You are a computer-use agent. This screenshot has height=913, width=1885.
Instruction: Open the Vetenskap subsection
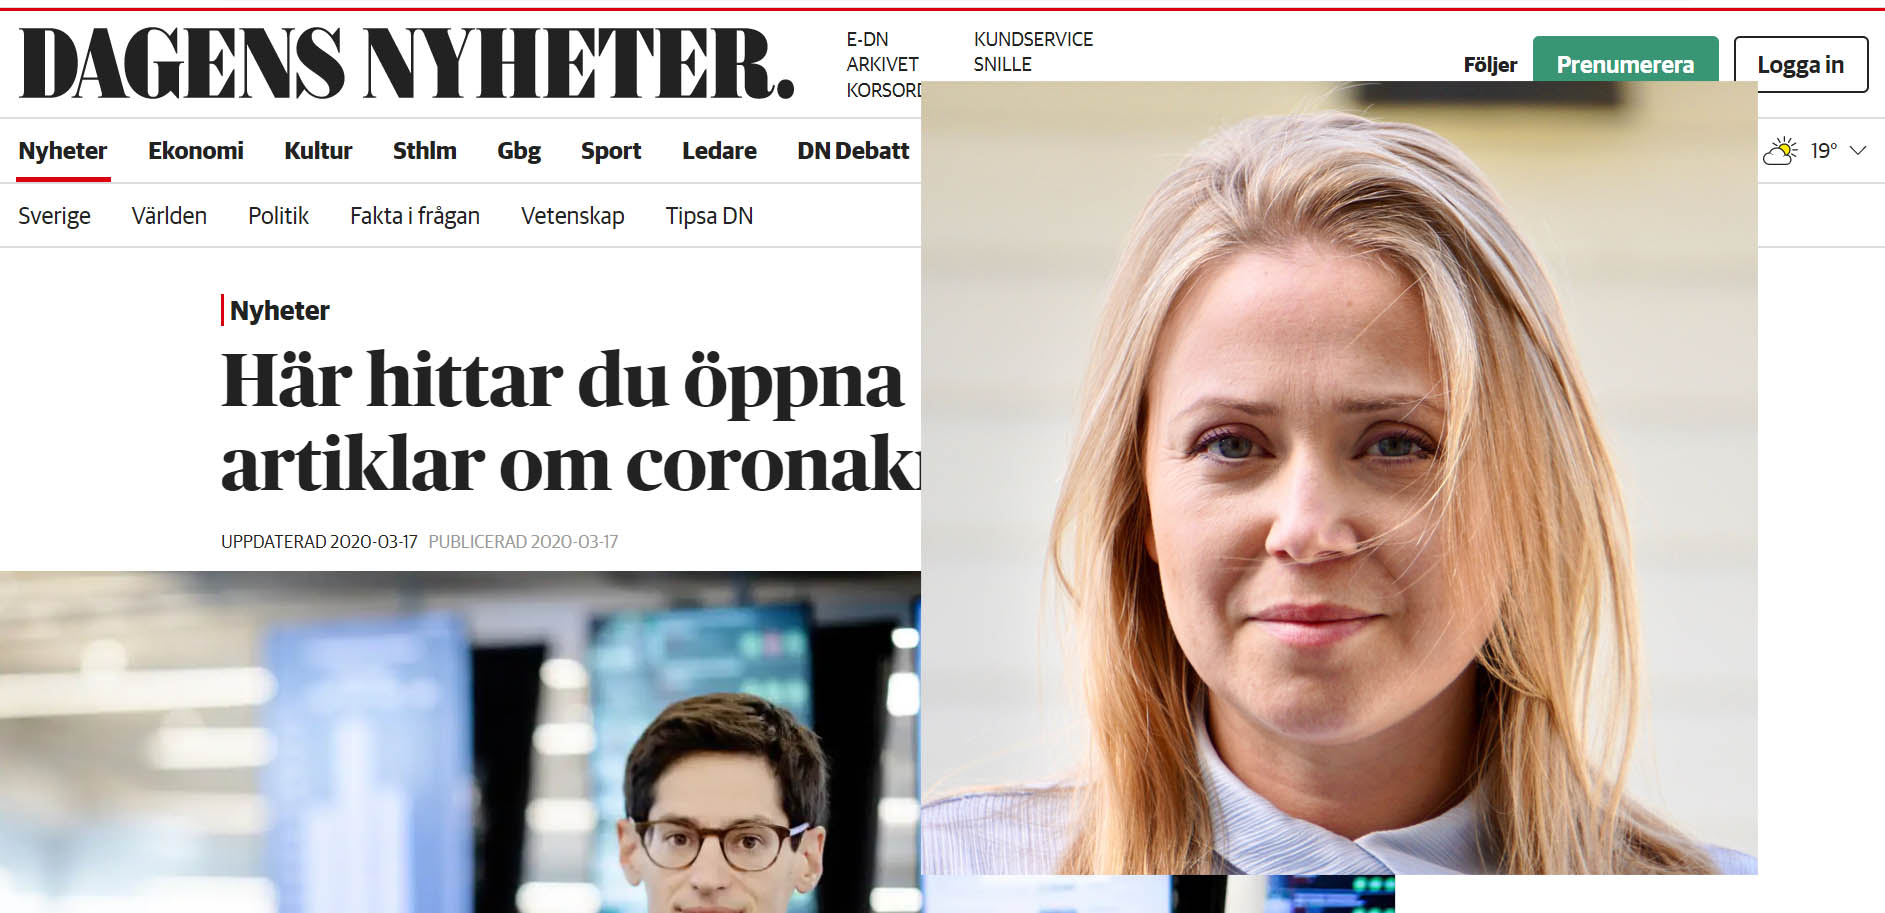(x=572, y=216)
